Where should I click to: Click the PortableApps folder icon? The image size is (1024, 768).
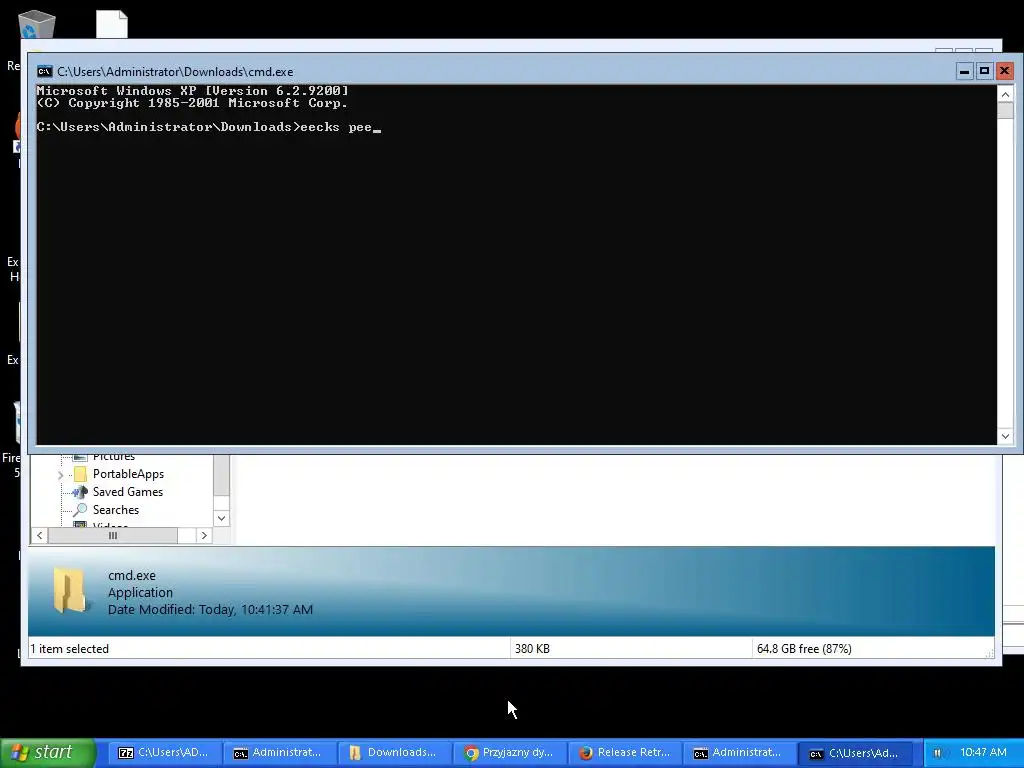pos(80,473)
